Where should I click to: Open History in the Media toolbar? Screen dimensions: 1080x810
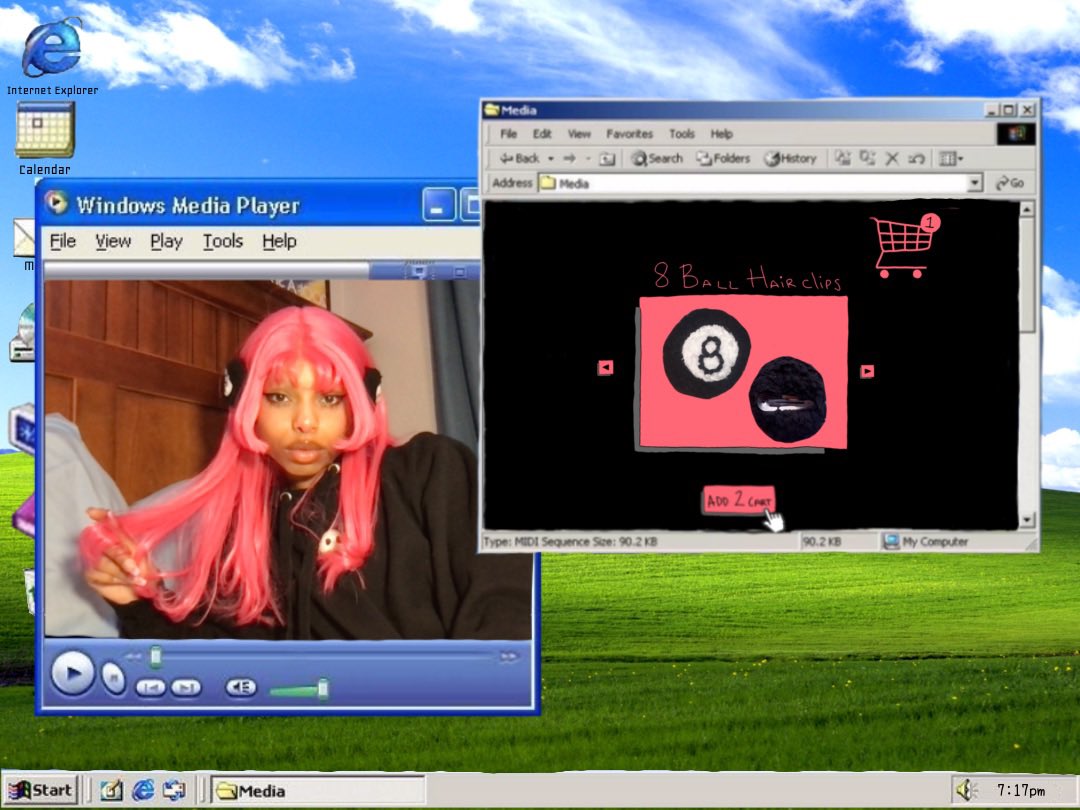pyautogui.click(x=790, y=158)
